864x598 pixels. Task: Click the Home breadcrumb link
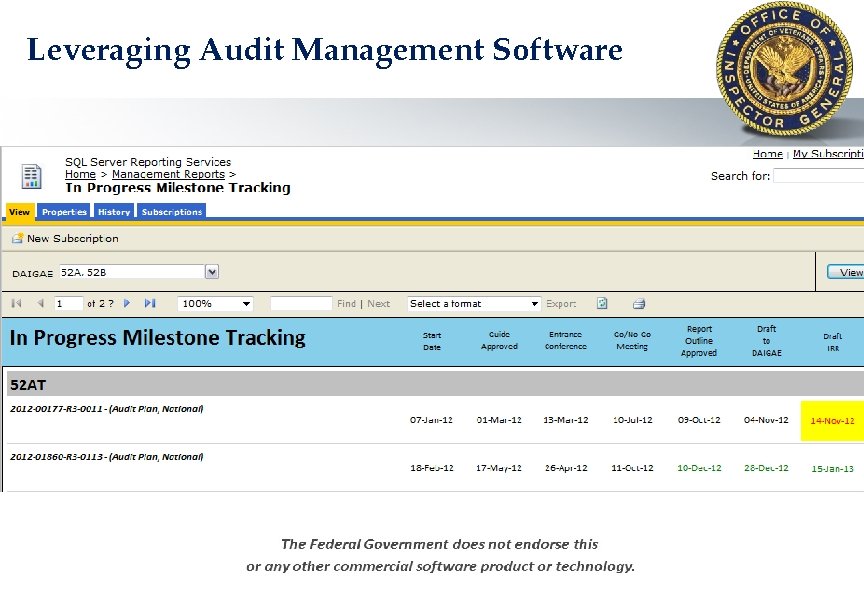80,174
